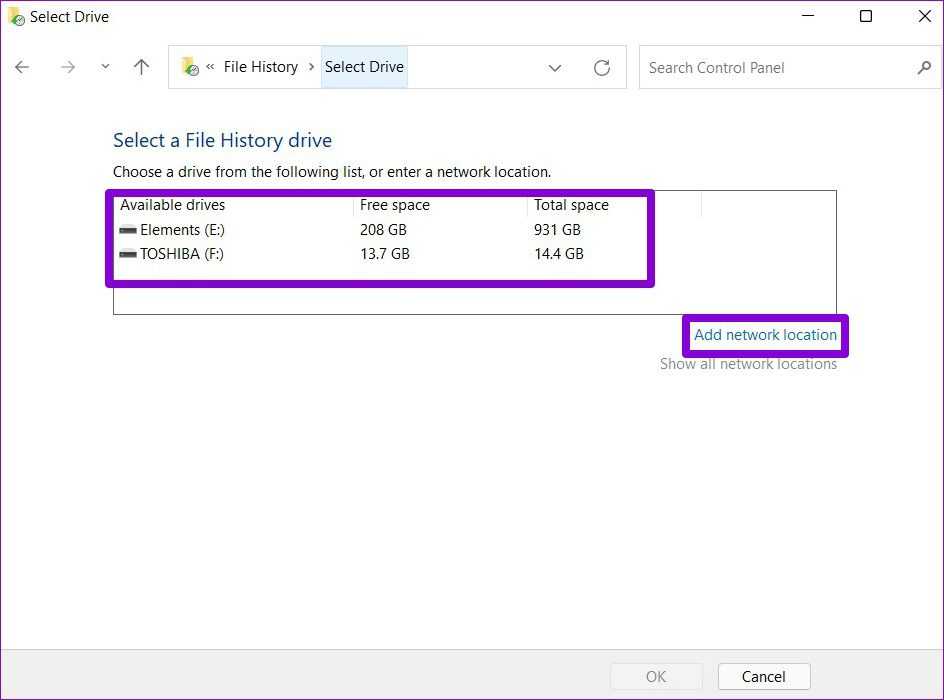Viewport: 944px width, 700px height.
Task: Click the Forward navigation arrow
Action: coord(67,67)
